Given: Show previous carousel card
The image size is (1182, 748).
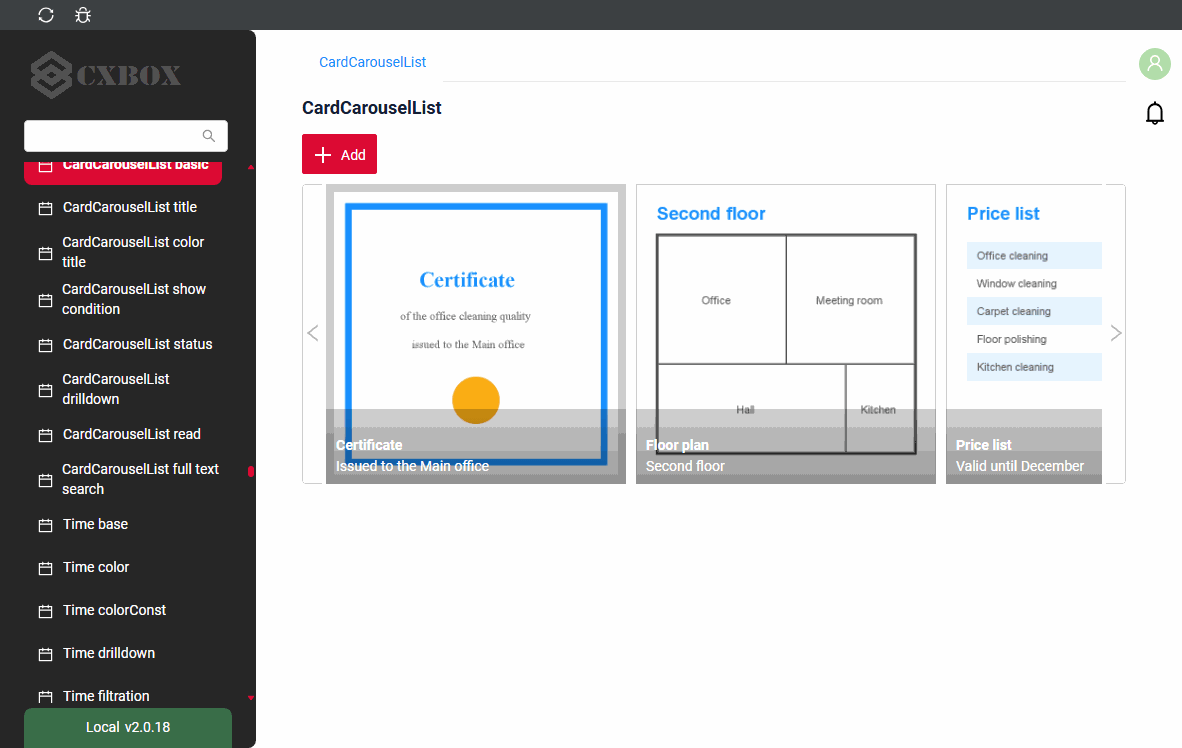Looking at the screenshot, I should 313,333.
